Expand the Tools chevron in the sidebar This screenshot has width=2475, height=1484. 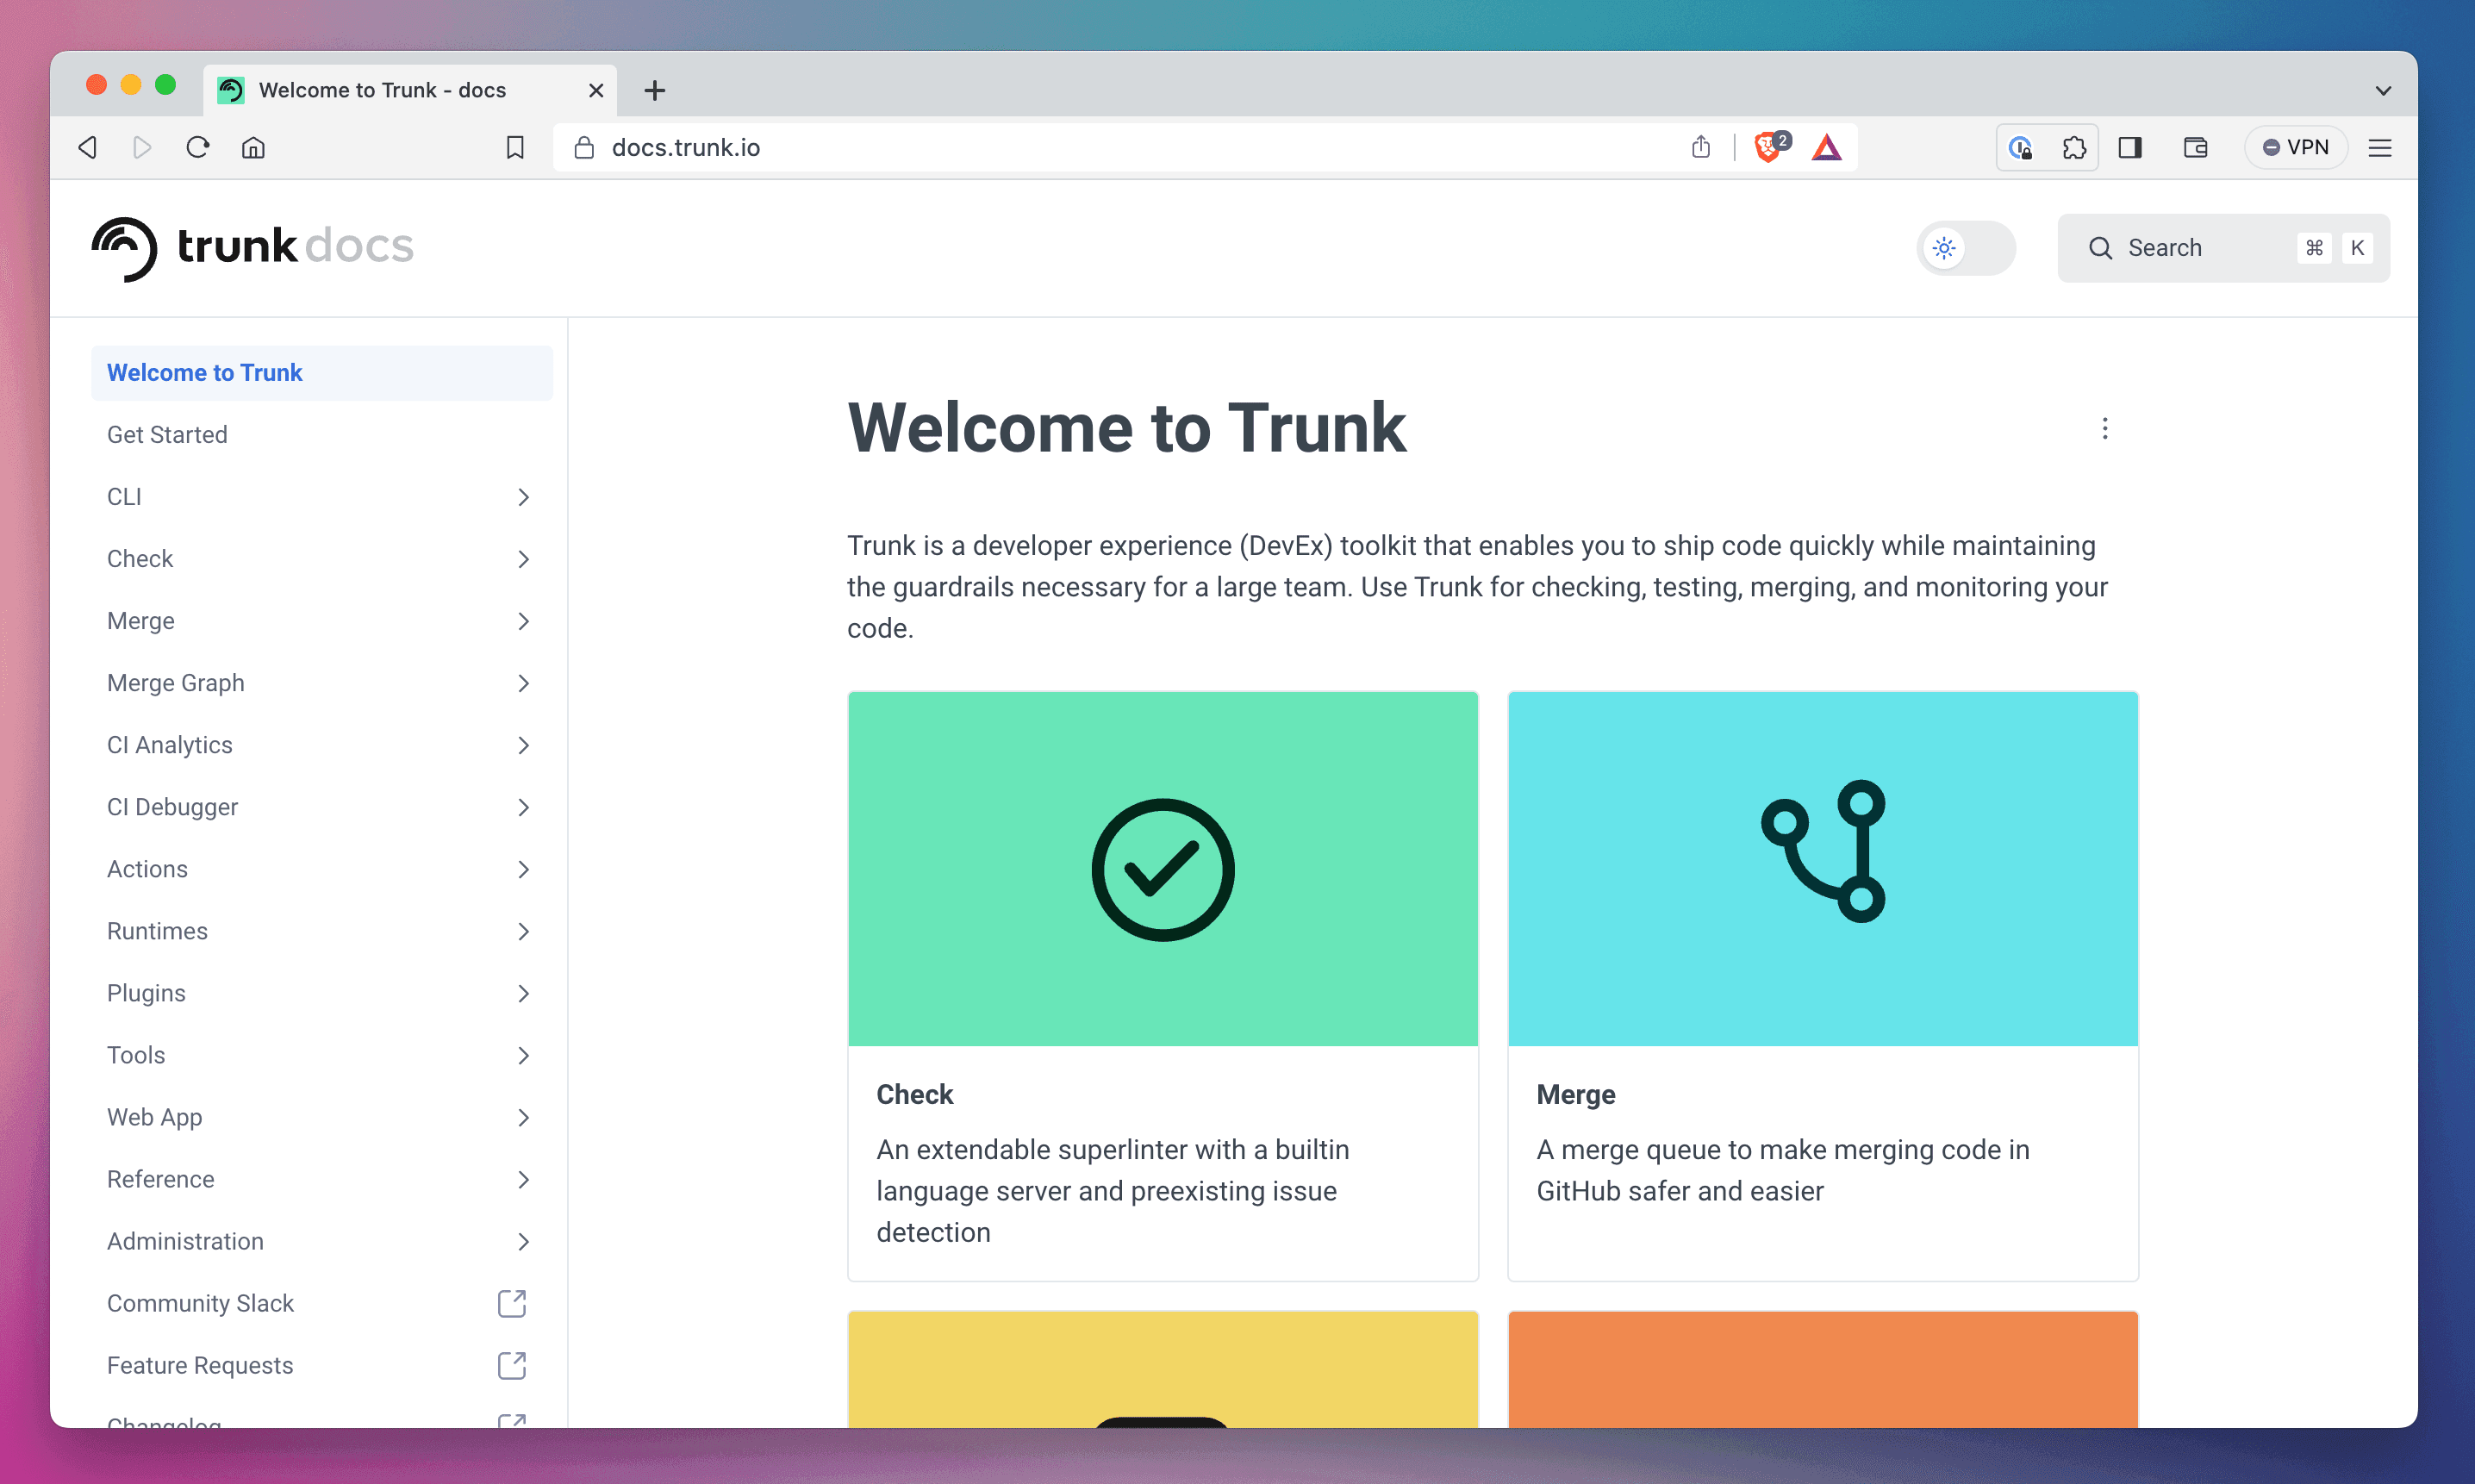(523, 1055)
